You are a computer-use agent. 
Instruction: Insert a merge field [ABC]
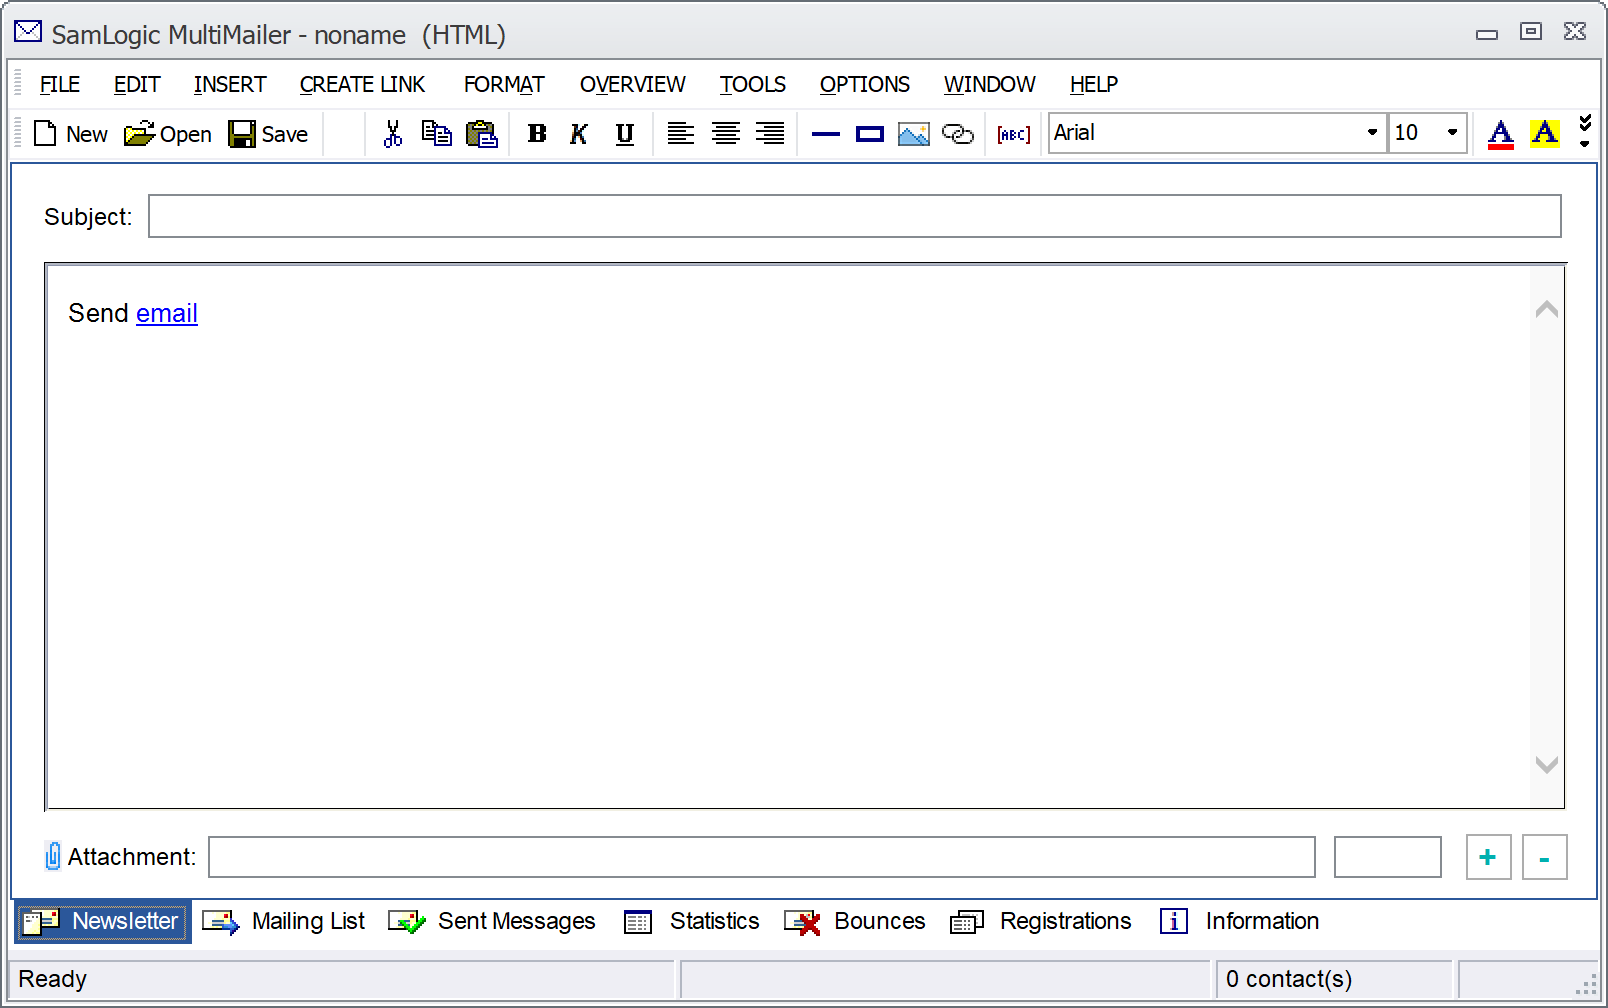(x=1014, y=134)
